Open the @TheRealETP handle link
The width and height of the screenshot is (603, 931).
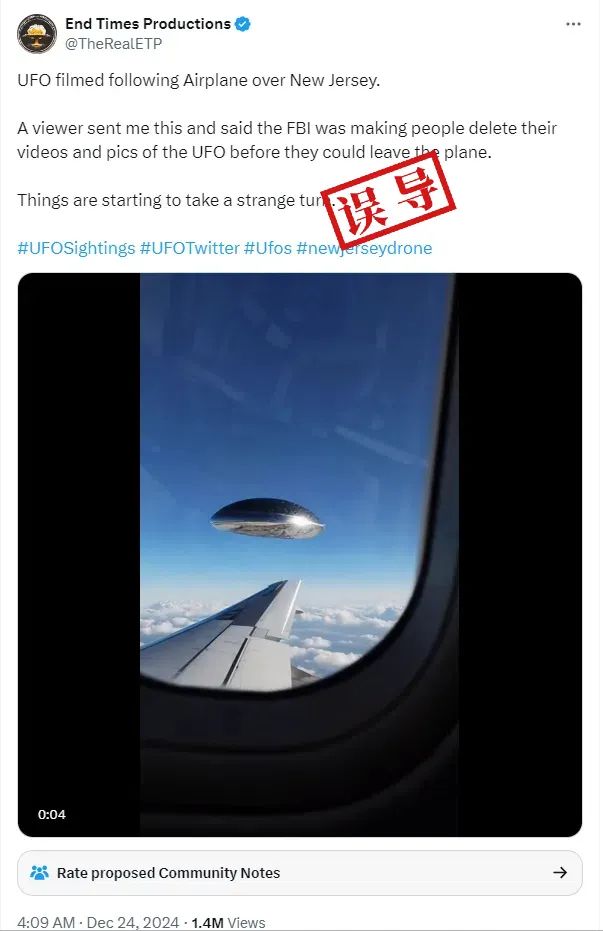coord(113,44)
